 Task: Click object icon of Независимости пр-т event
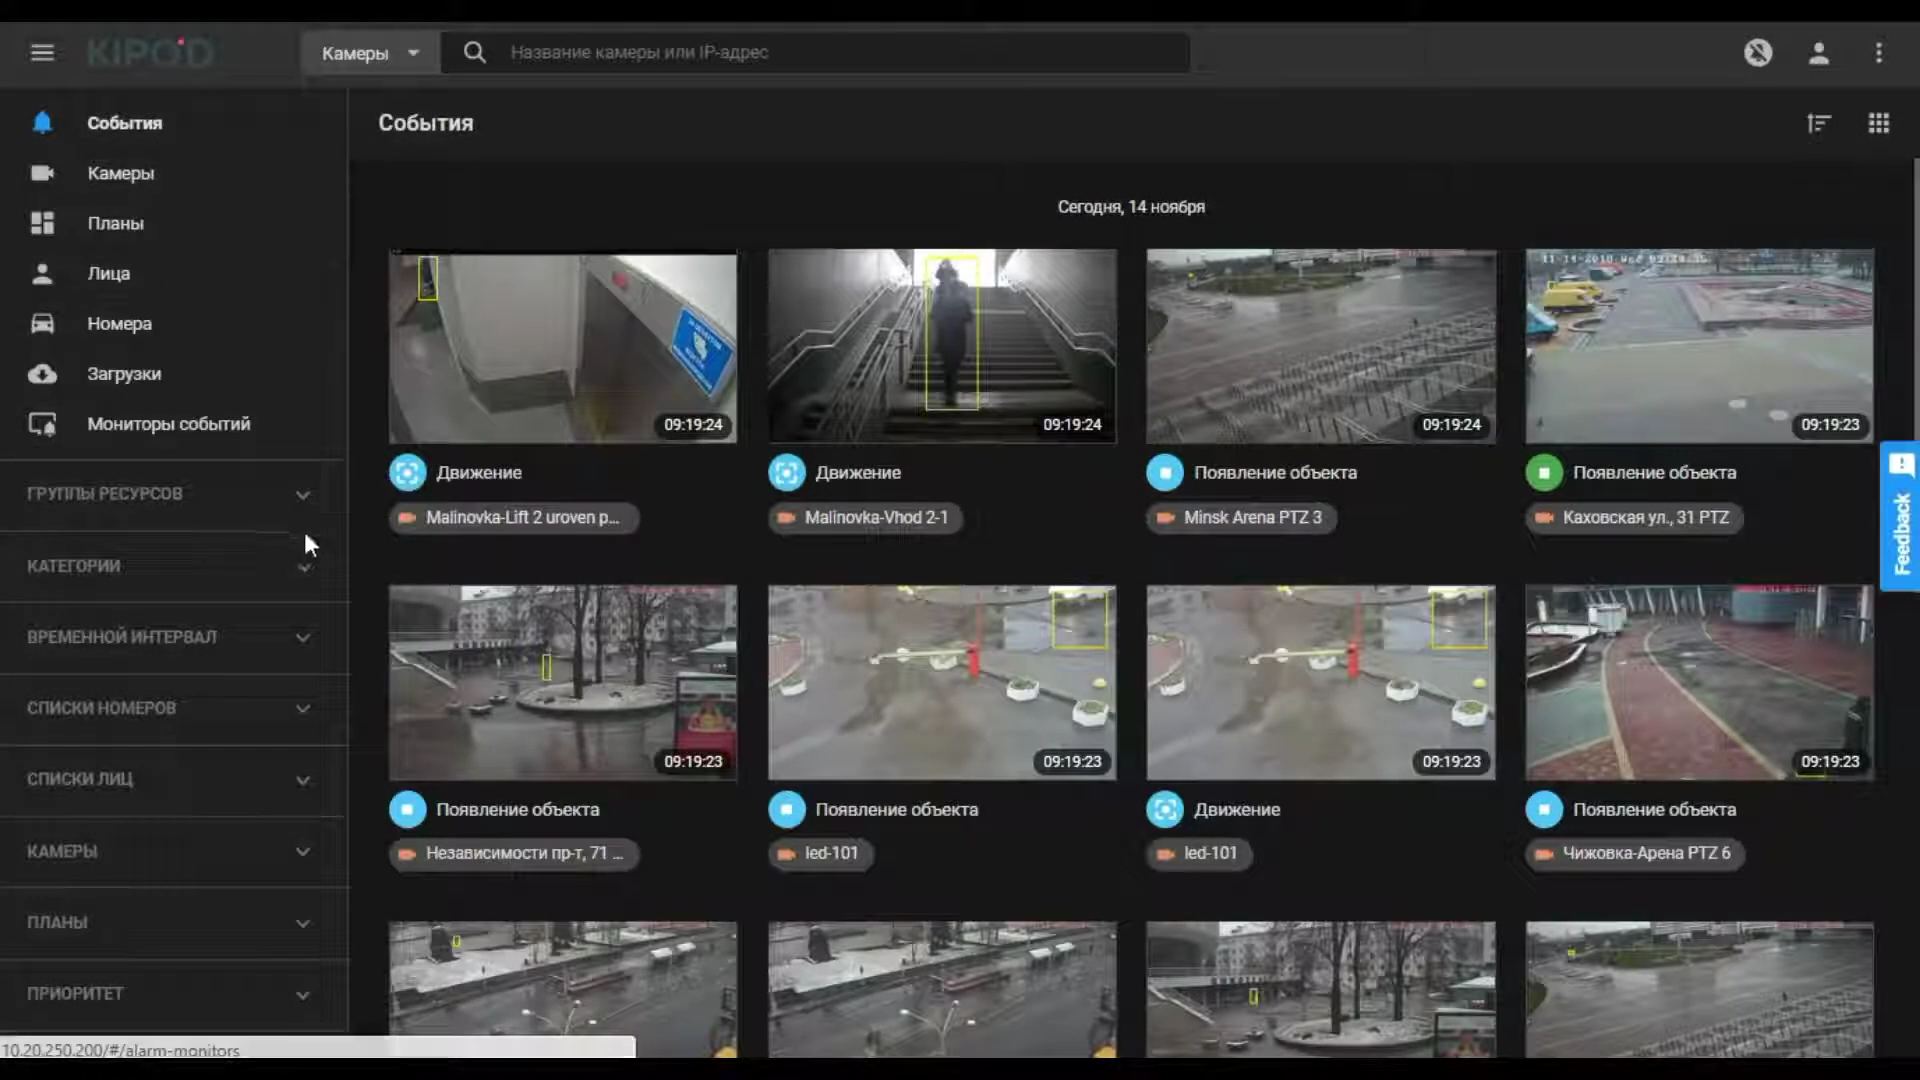[x=408, y=809]
